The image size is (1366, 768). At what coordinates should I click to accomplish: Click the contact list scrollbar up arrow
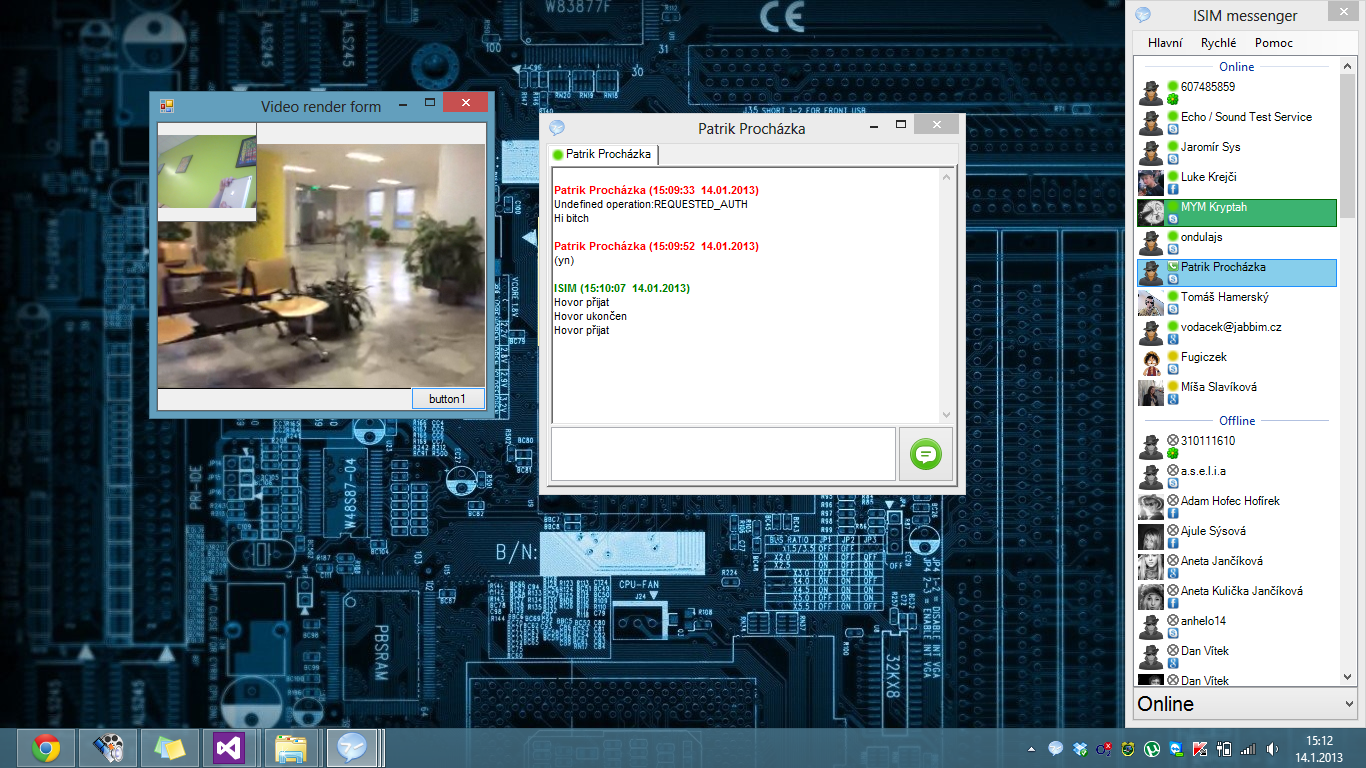coord(1347,65)
